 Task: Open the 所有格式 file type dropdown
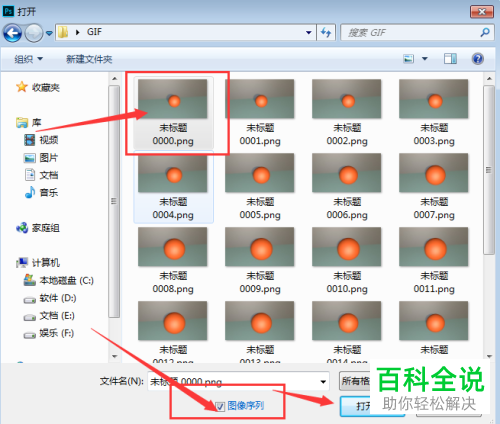click(x=355, y=381)
